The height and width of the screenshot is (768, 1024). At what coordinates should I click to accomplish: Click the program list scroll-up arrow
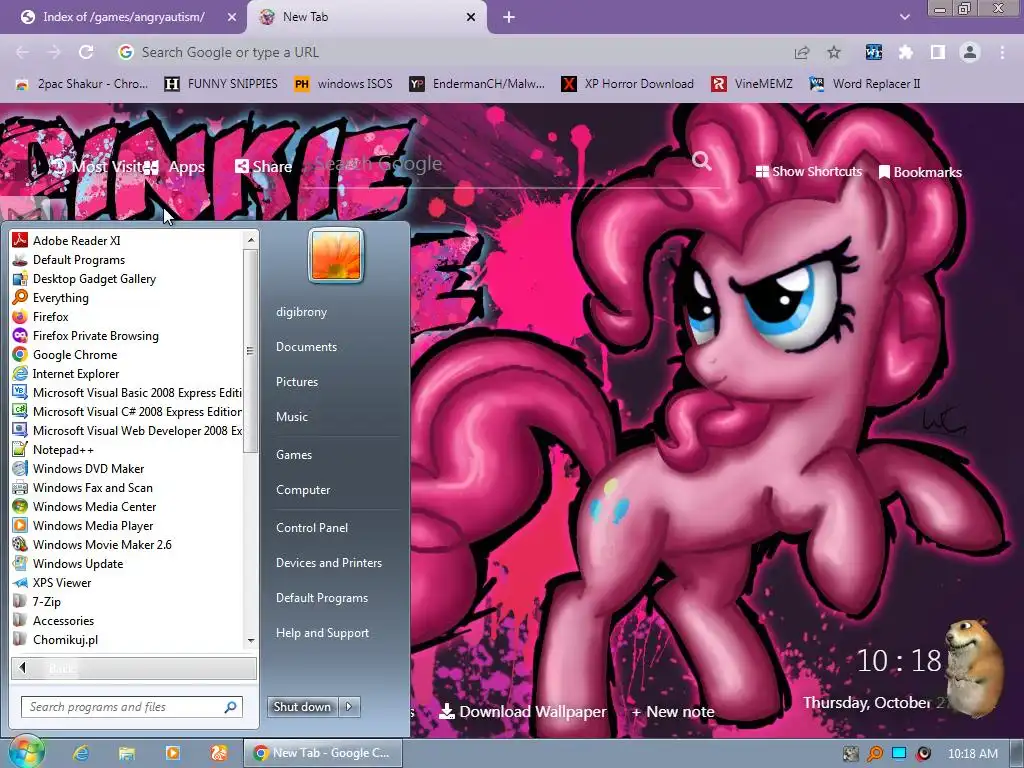pos(251,240)
